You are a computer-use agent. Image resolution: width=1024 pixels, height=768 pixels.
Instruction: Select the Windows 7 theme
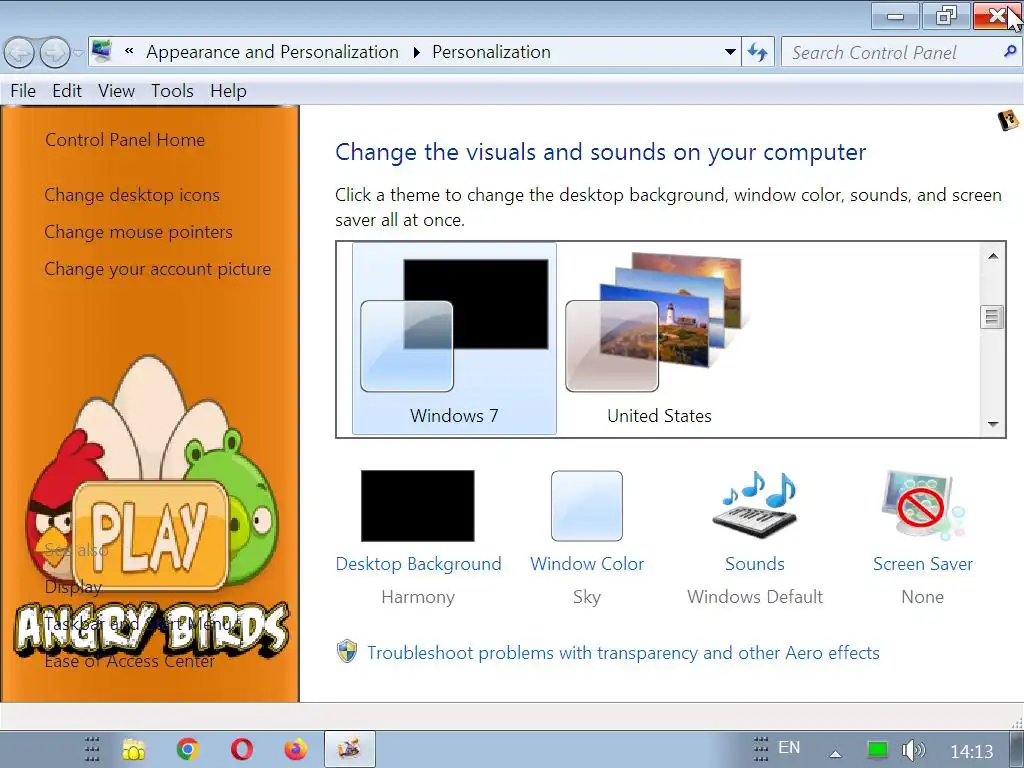[x=455, y=338]
